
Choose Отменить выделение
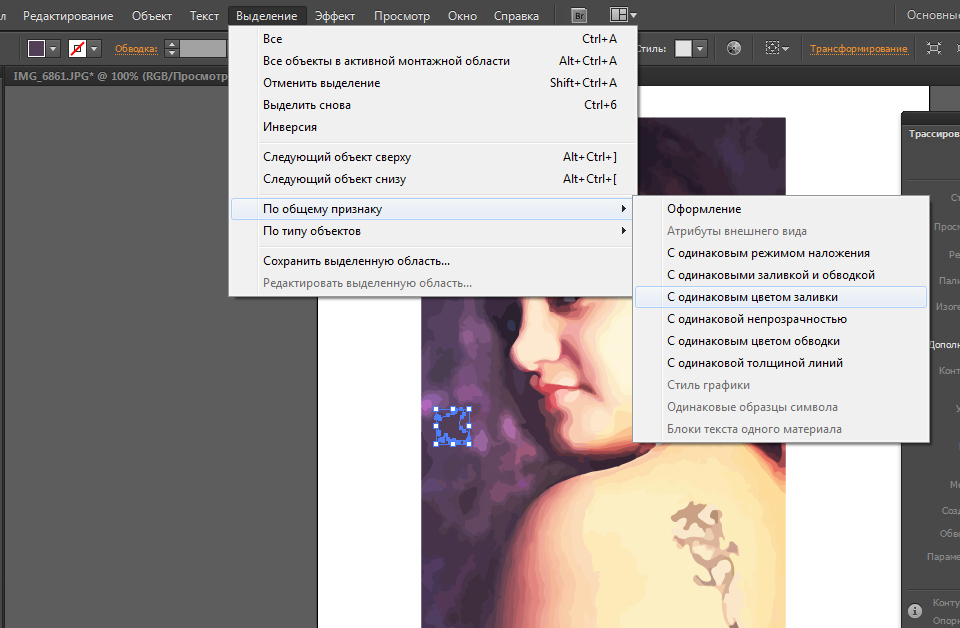pos(432,83)
